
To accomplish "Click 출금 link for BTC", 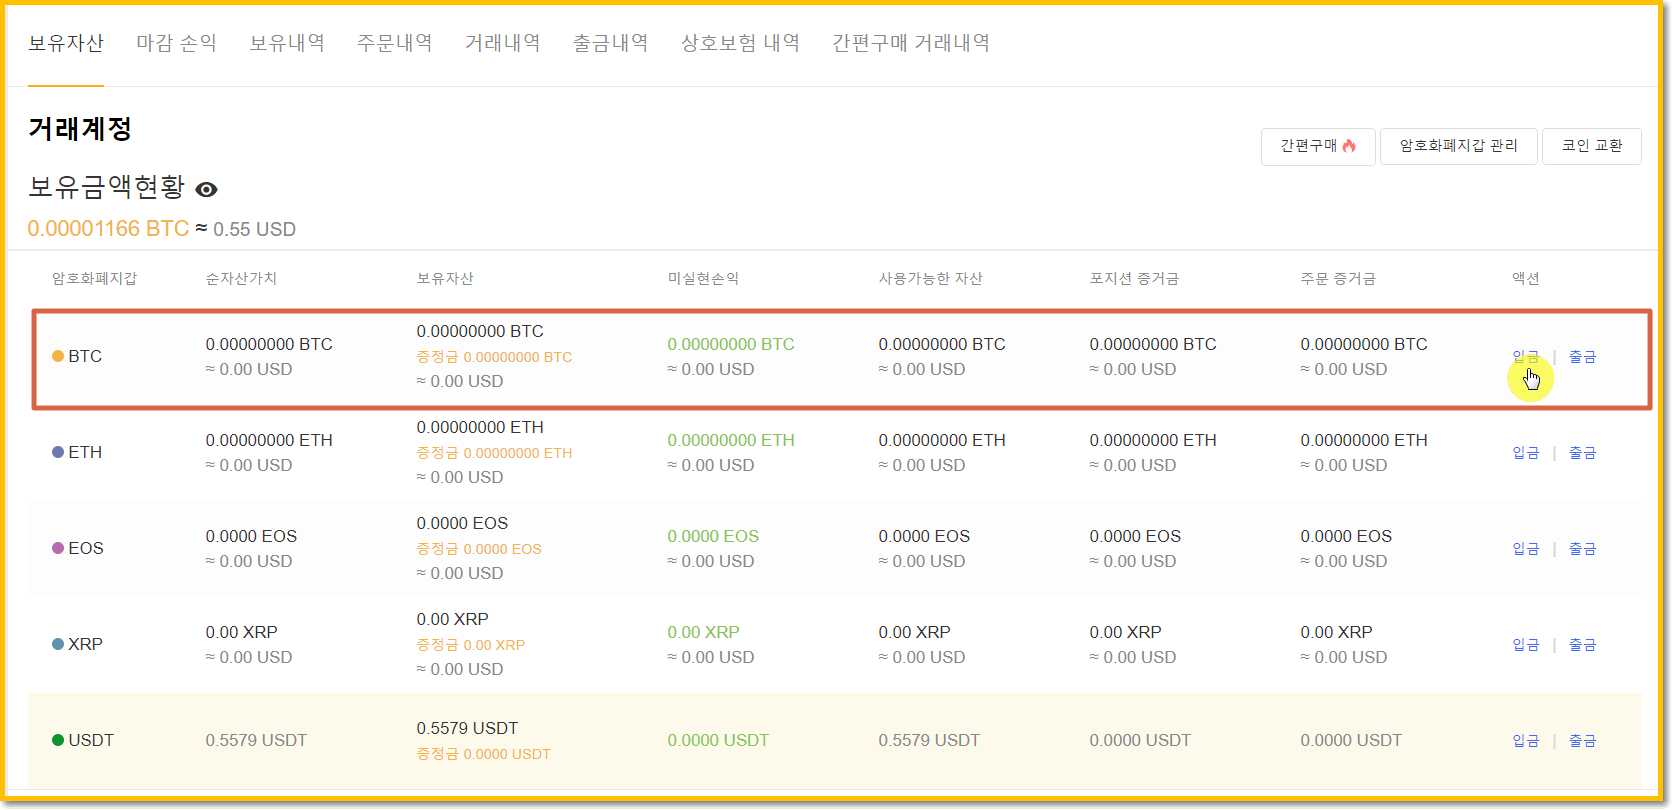I will click(x=1582, y=357).
